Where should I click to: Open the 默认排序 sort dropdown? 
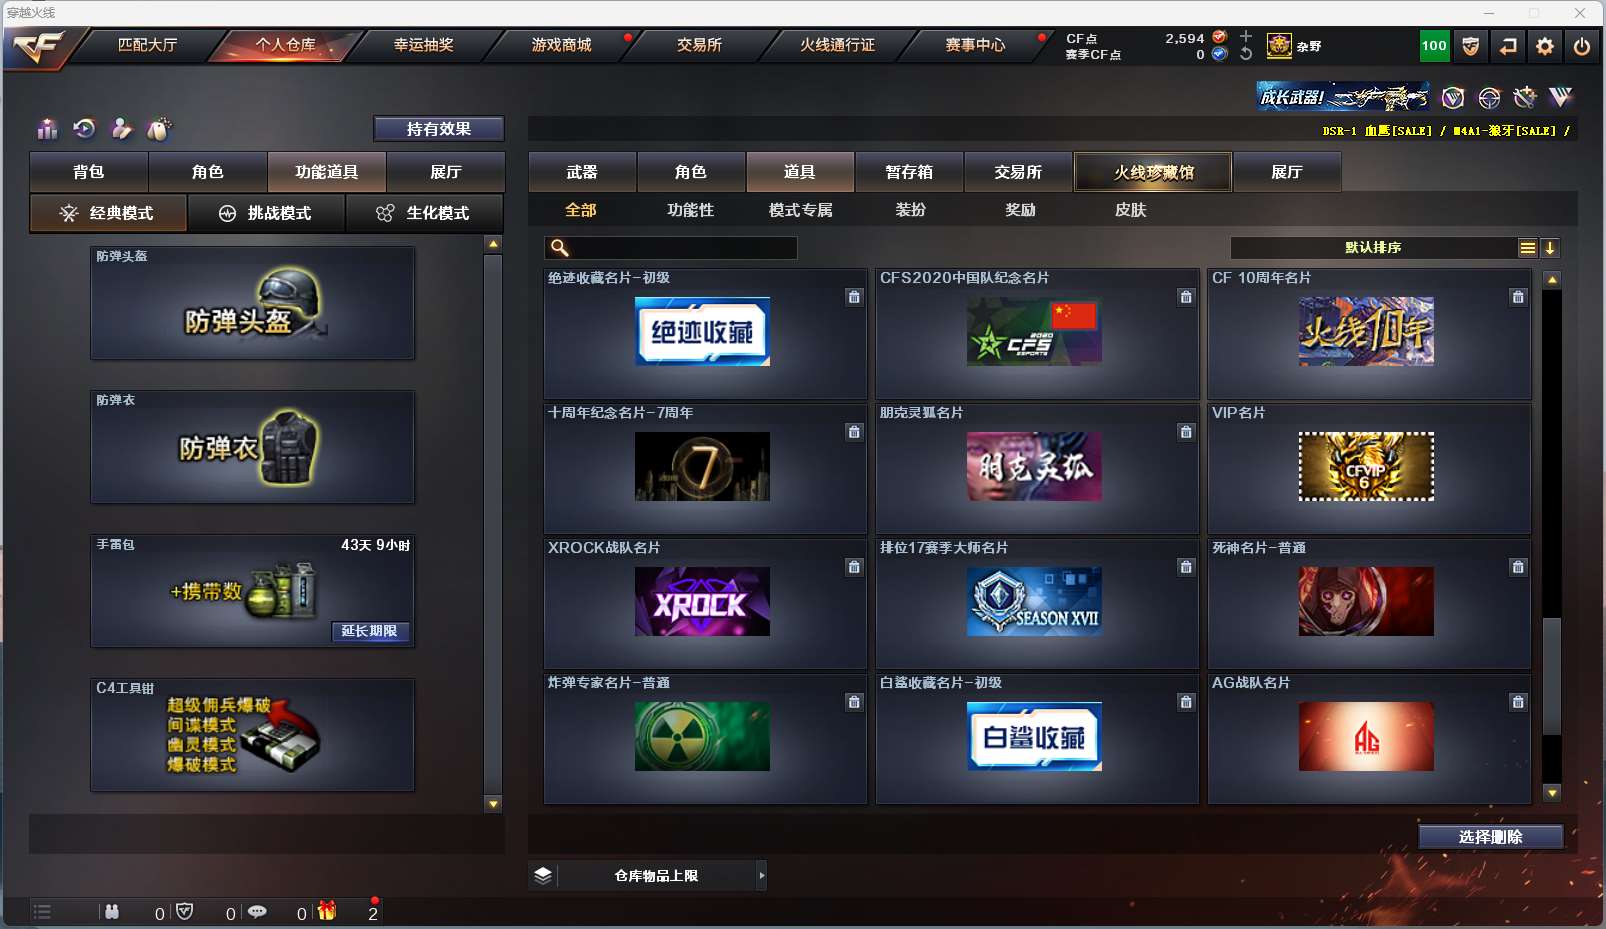1373,248
